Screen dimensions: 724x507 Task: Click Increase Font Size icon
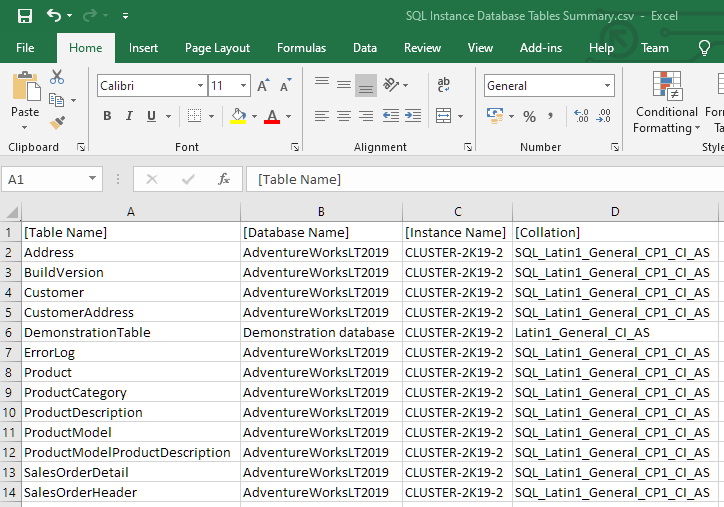point(263,85)
